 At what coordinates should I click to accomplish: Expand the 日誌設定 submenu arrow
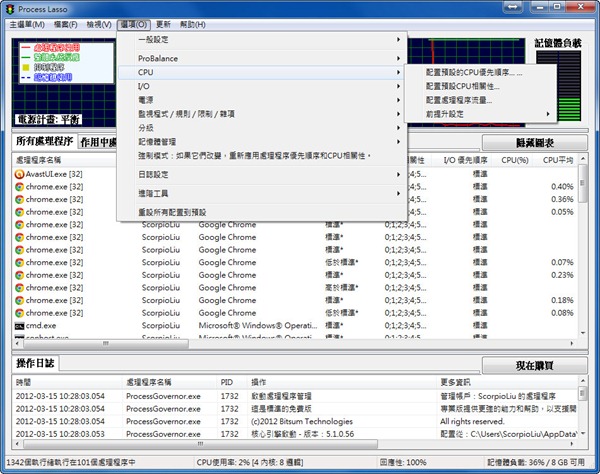point(398,174)
